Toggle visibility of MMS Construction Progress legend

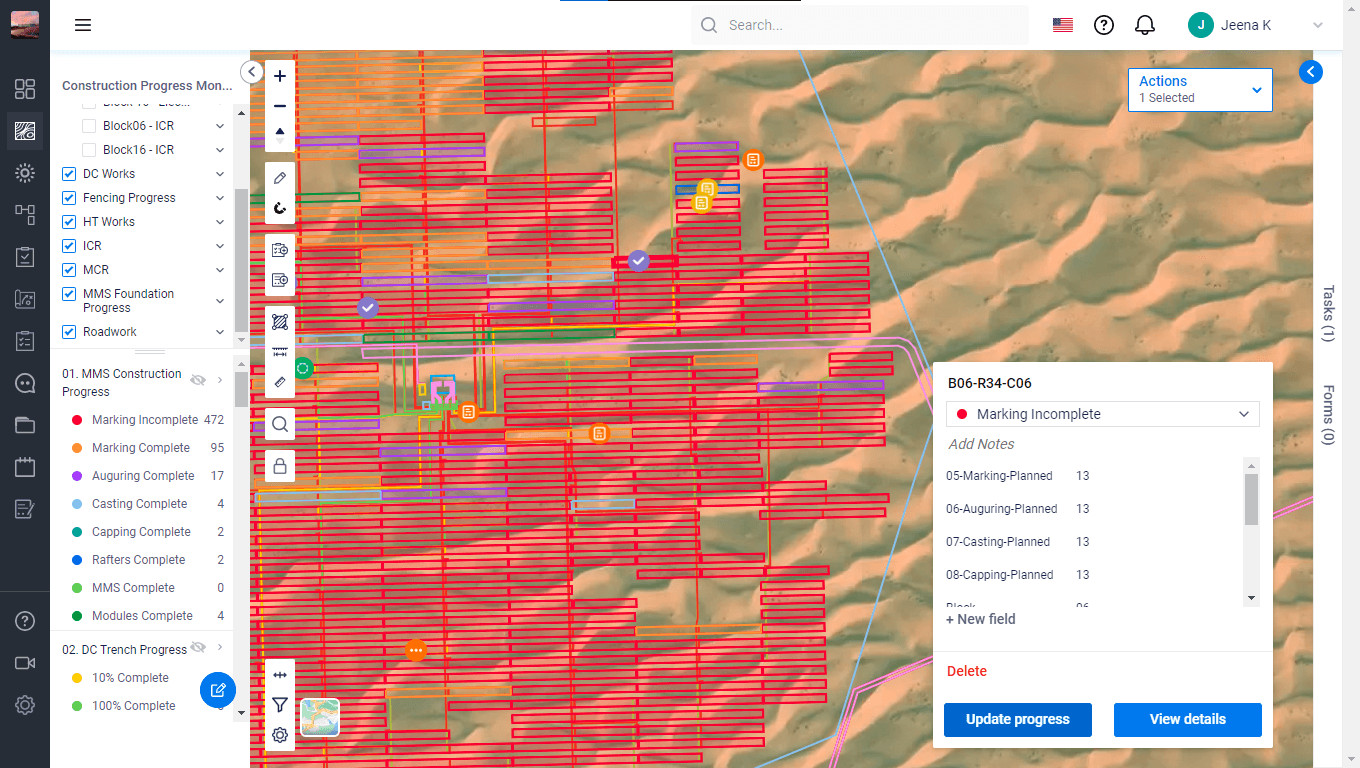(x=198, y=380)
